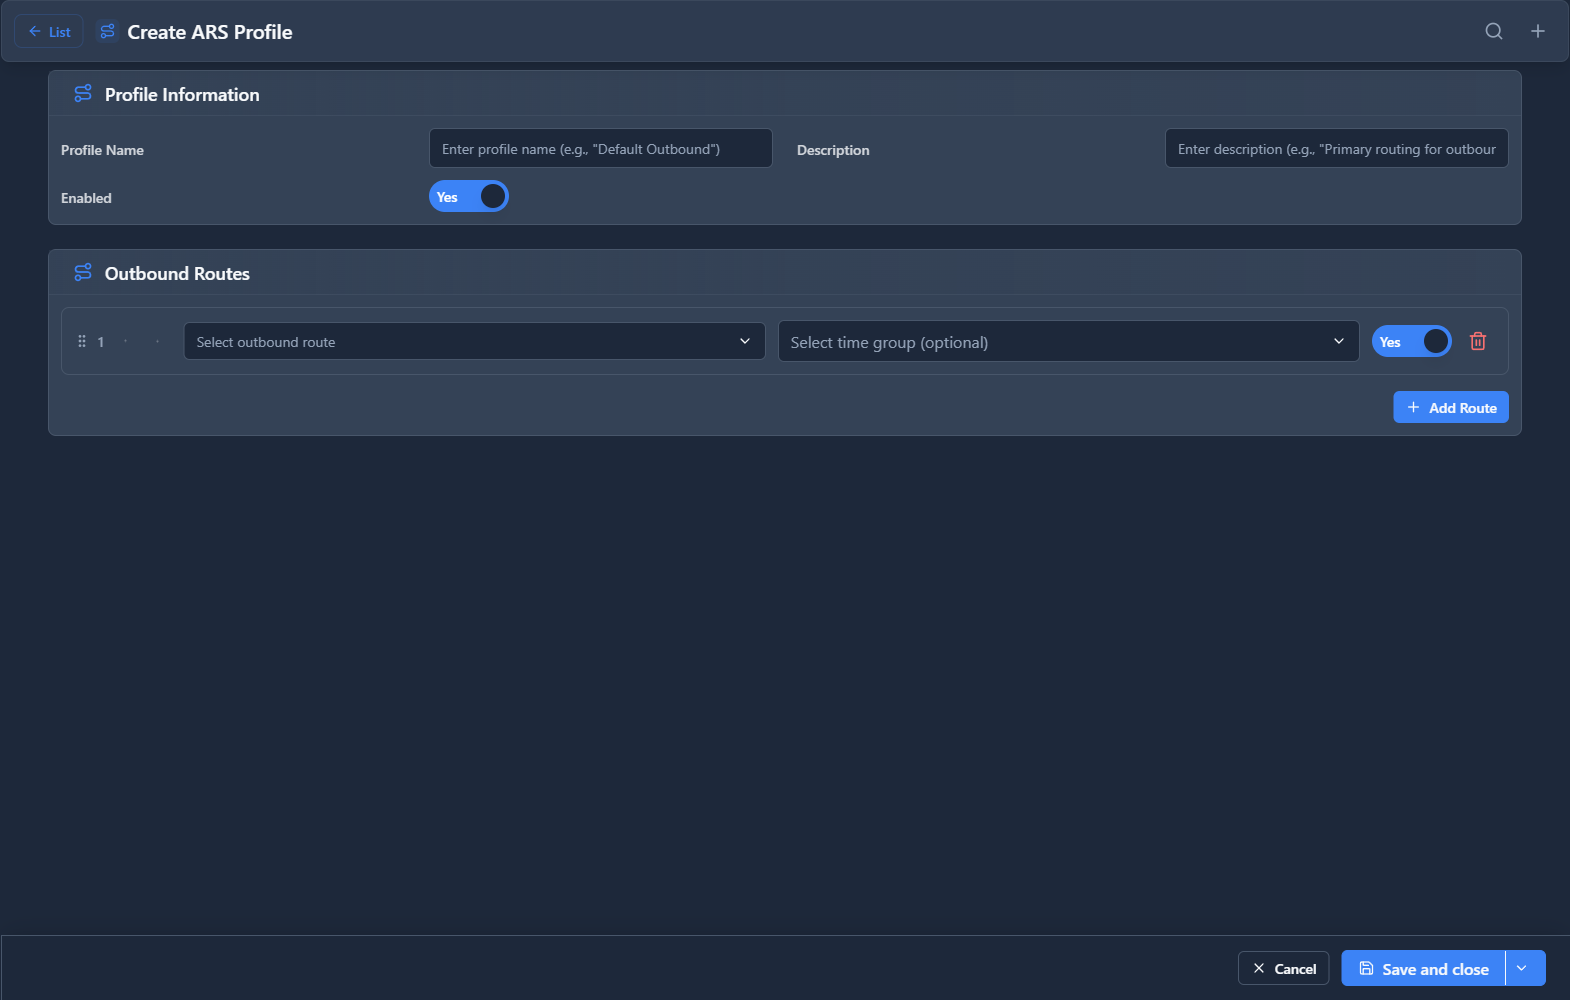Click the Profile Information heading text
The width and height of the screenshot is (1570, 1000).
[x=182, y=95]
